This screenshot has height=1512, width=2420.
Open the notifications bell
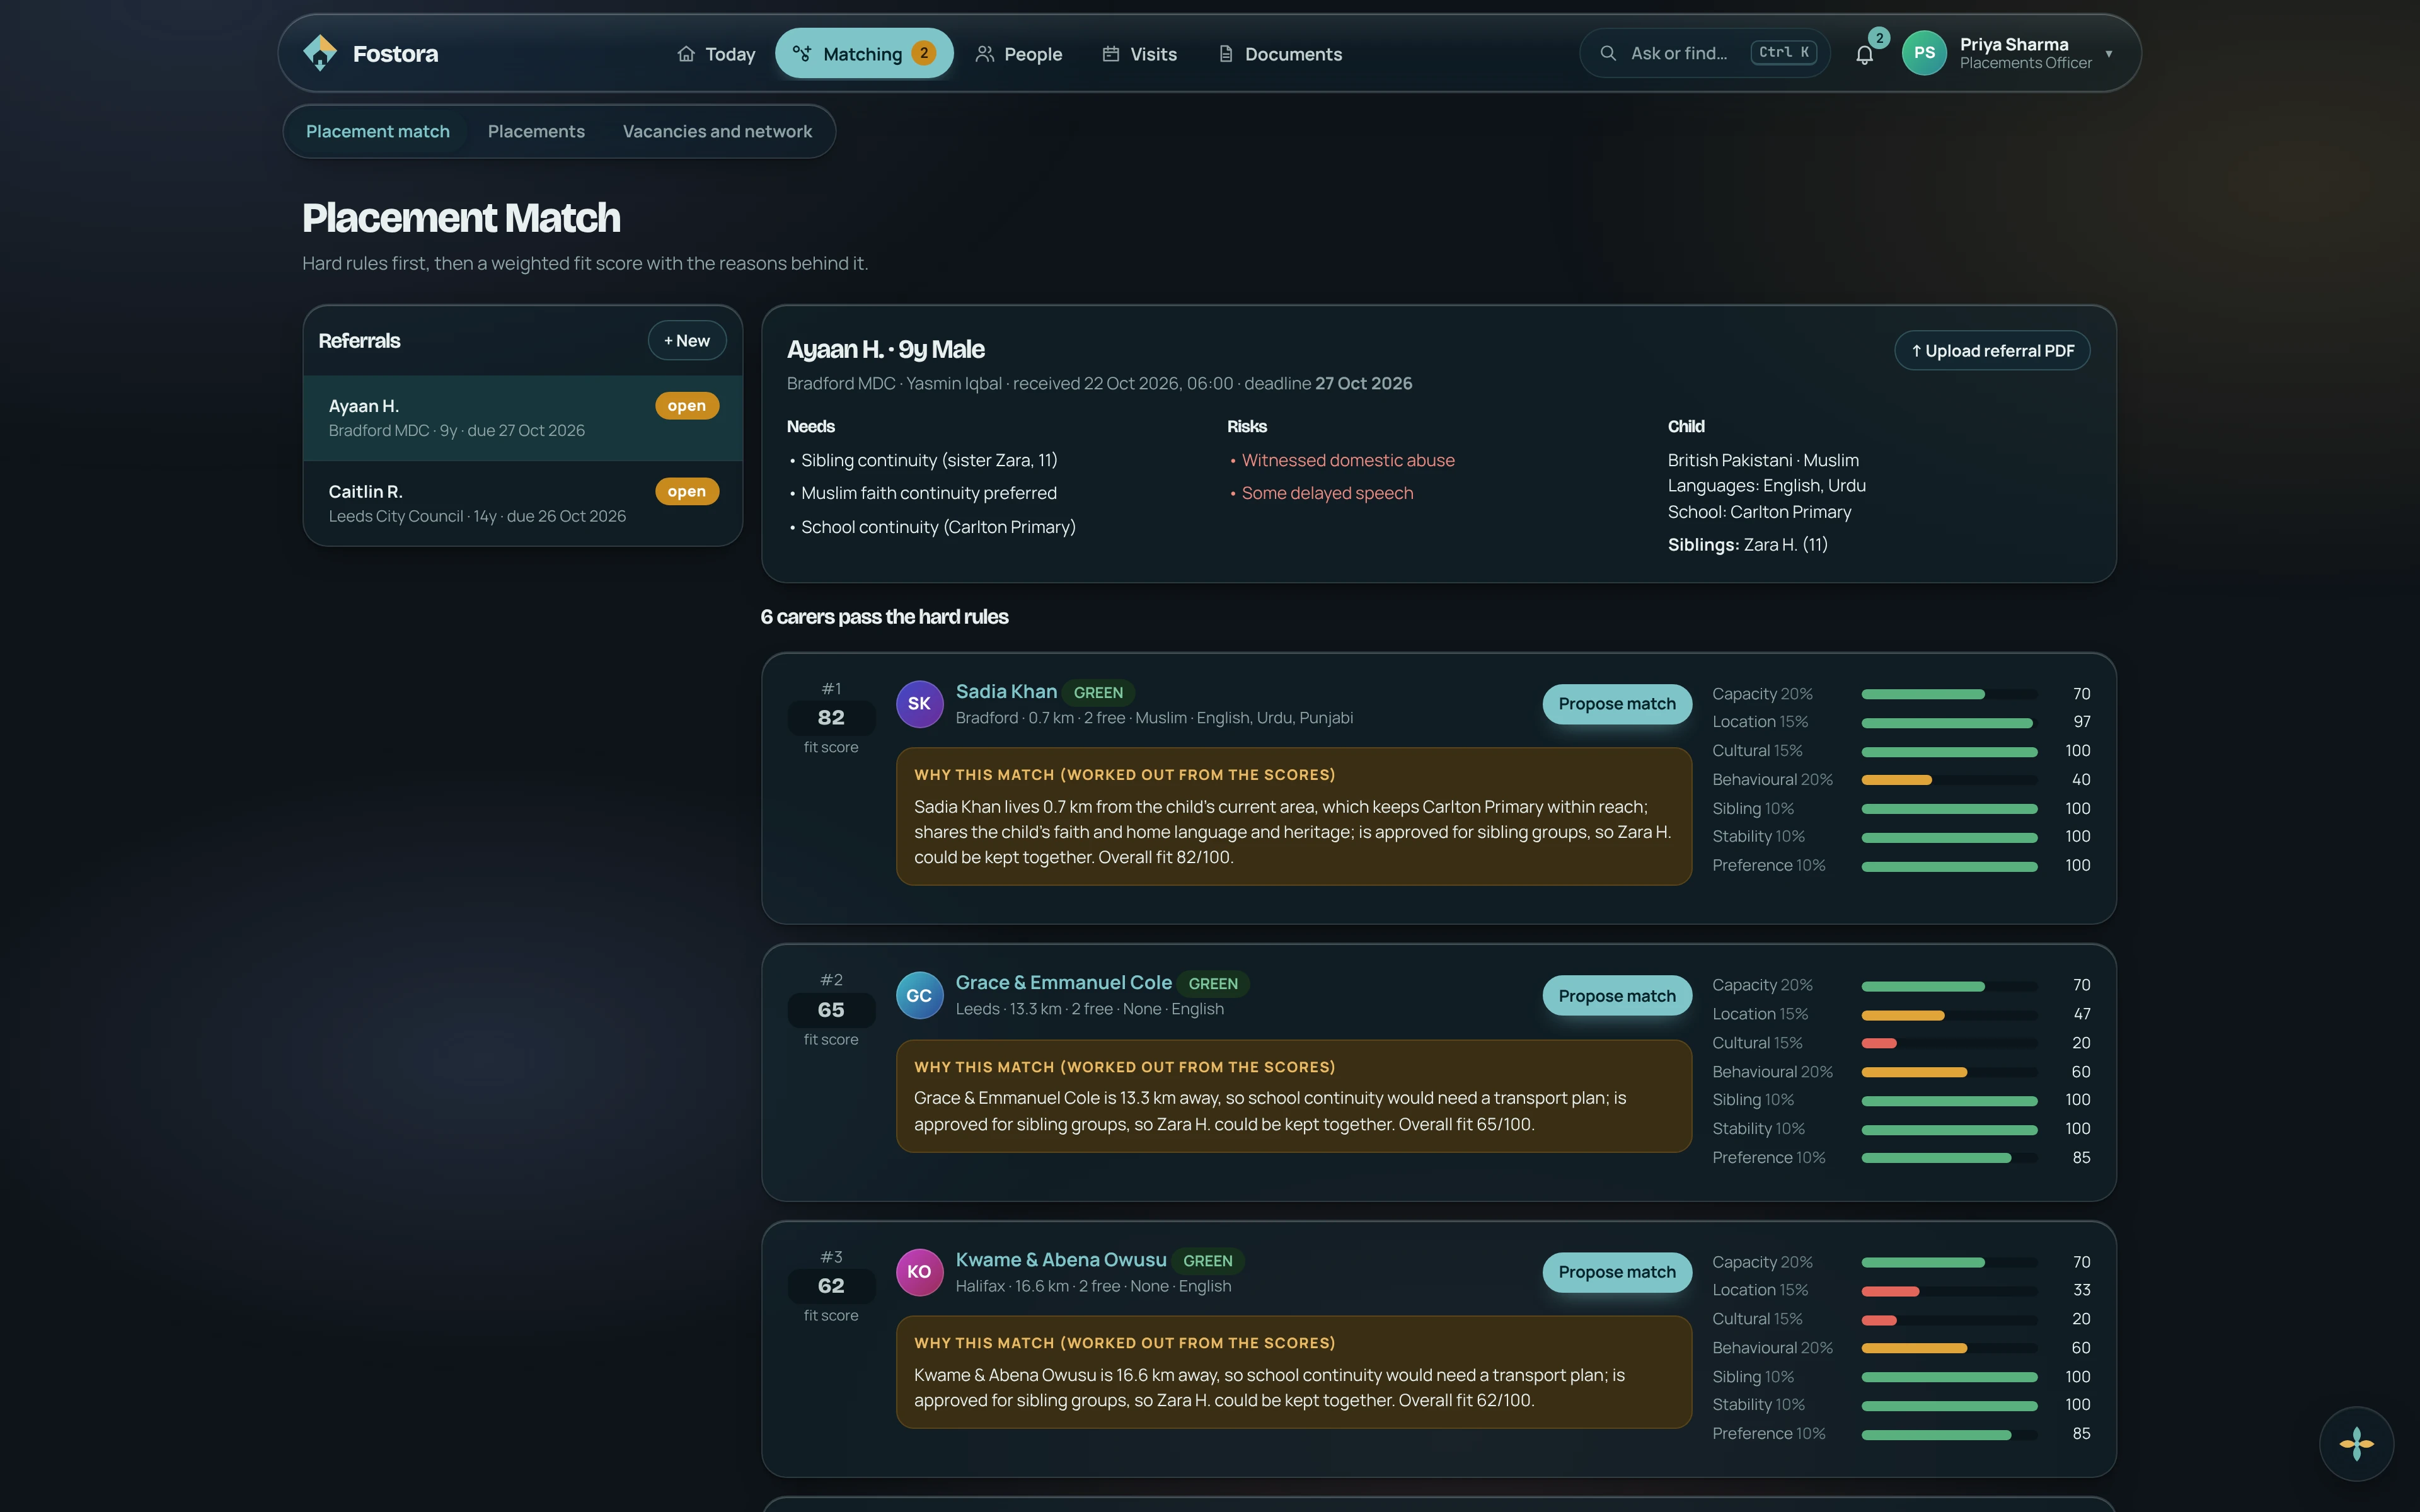tap(1864, 55)
